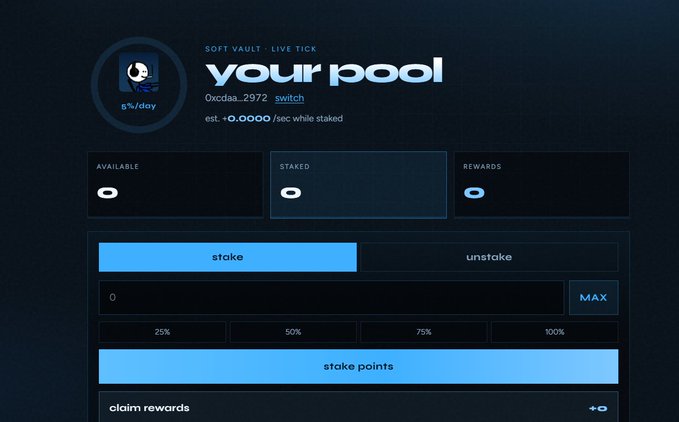Click the 'your pool' heading
This screenshot has width=679, height=422.
click(324, 71)
